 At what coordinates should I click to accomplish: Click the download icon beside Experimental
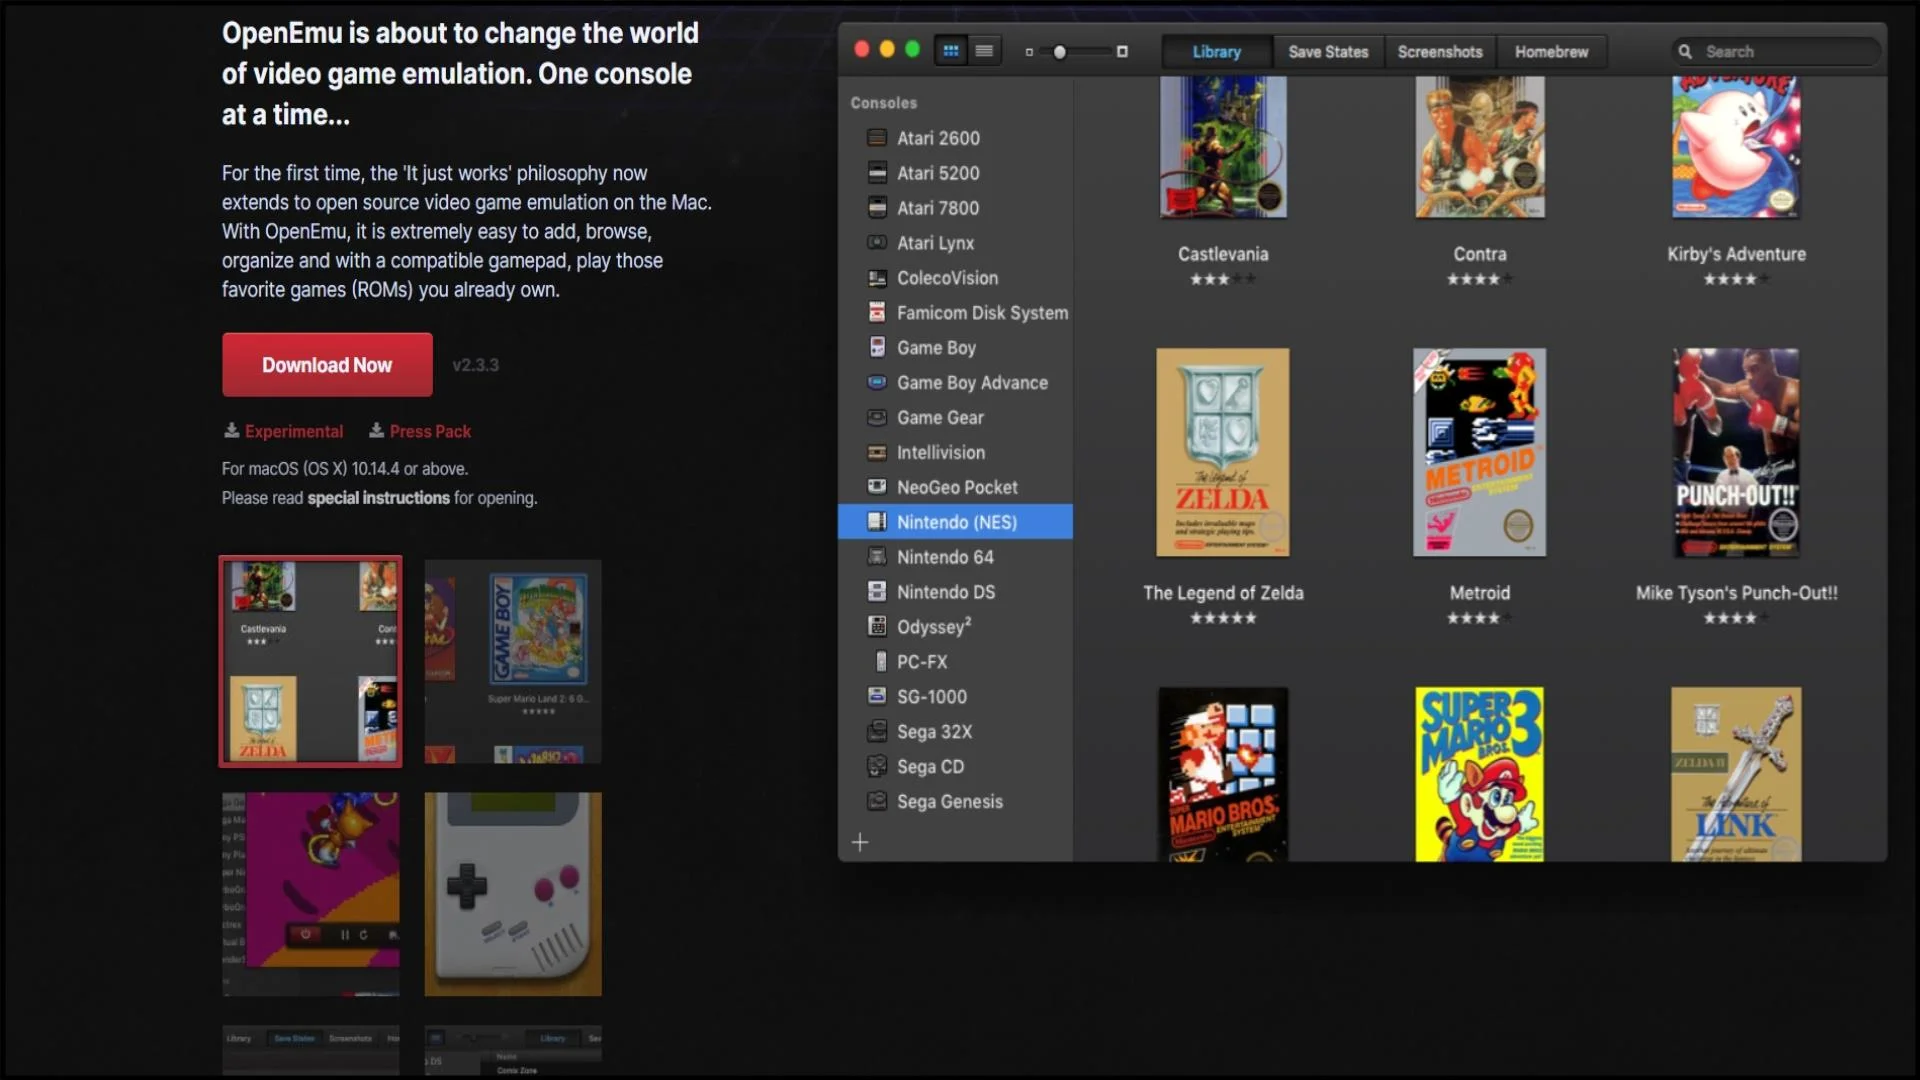[232, 431]
